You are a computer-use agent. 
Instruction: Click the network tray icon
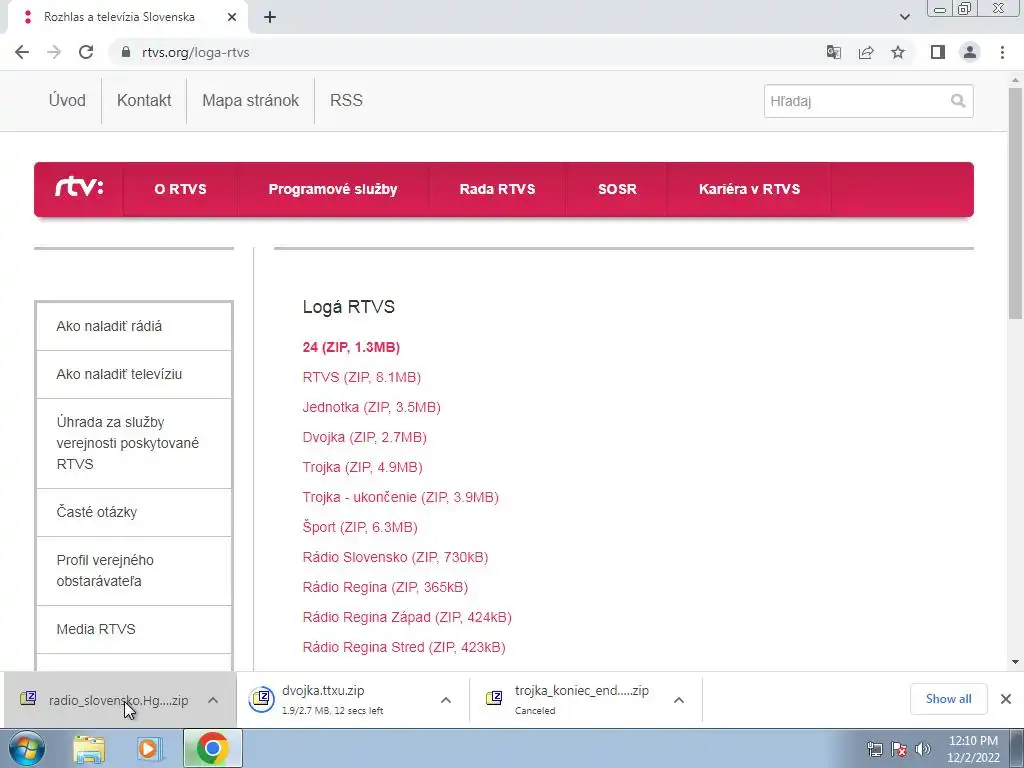point(874,749)
